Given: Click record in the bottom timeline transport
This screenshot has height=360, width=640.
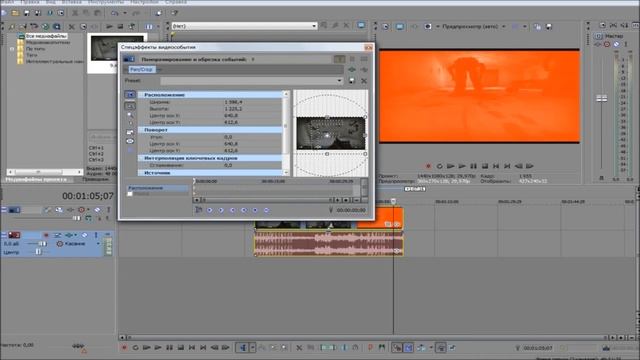Looking at the screenshot, I should pyautogui.click(x=124, y=348).
